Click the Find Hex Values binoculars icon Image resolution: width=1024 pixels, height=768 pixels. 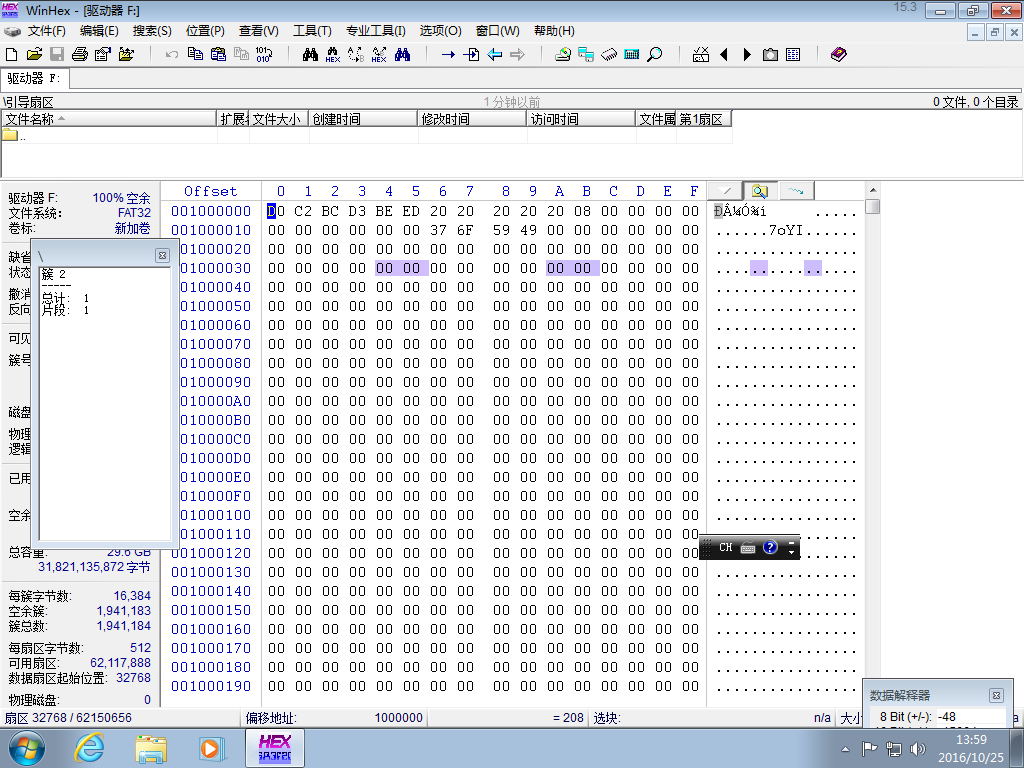tap(333, 54)
